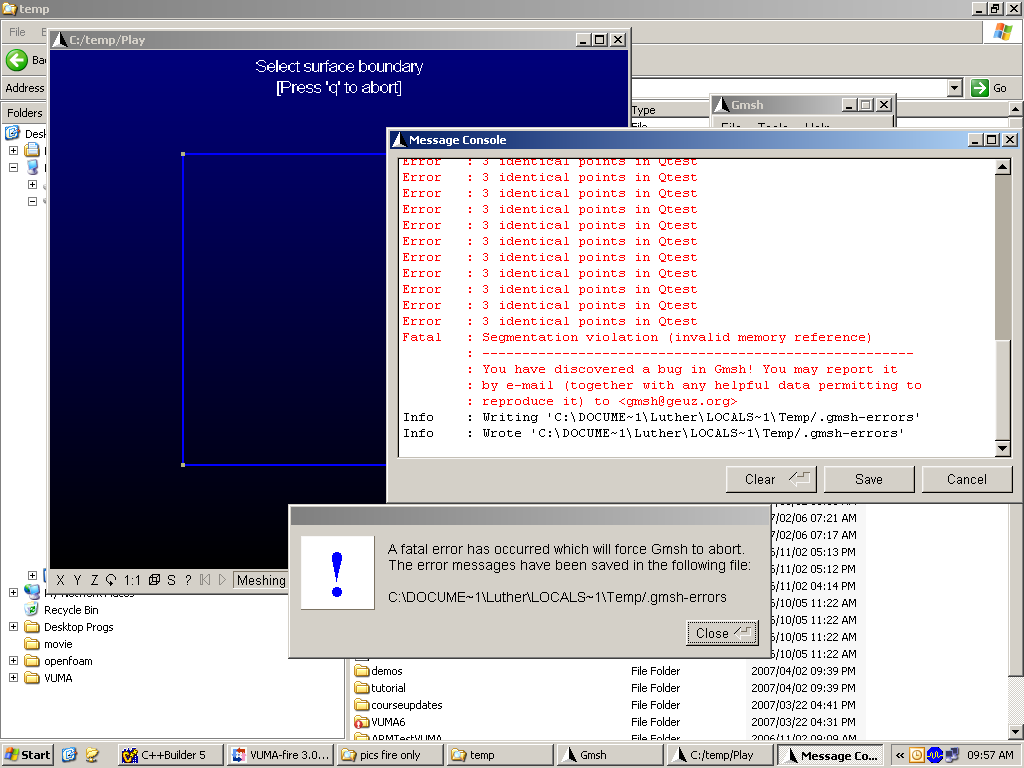This screenshot has width=1024, height=768.
Task: Close the fatal error dialog
Action: coord(722,633)
